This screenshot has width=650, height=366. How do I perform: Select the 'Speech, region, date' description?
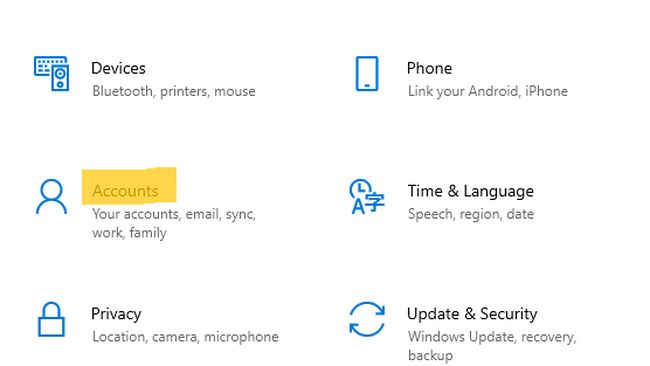coord(471,214)
